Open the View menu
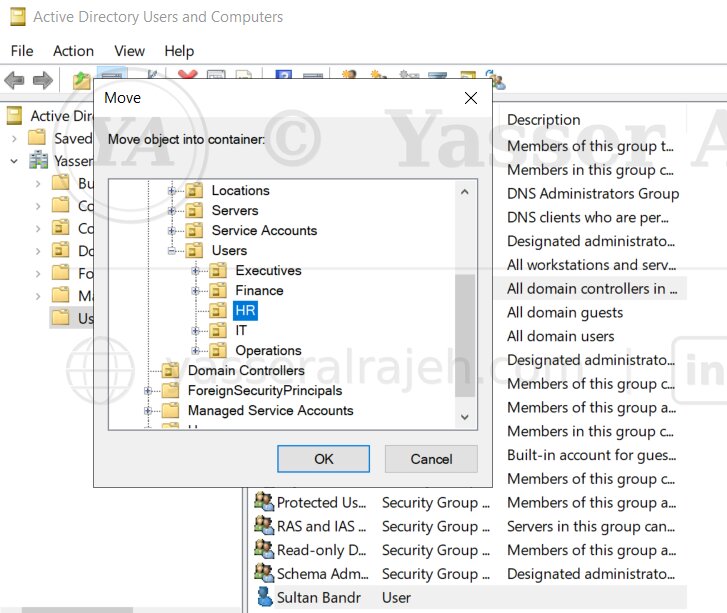This screenshot has height=613, width=727. point(129,51)
